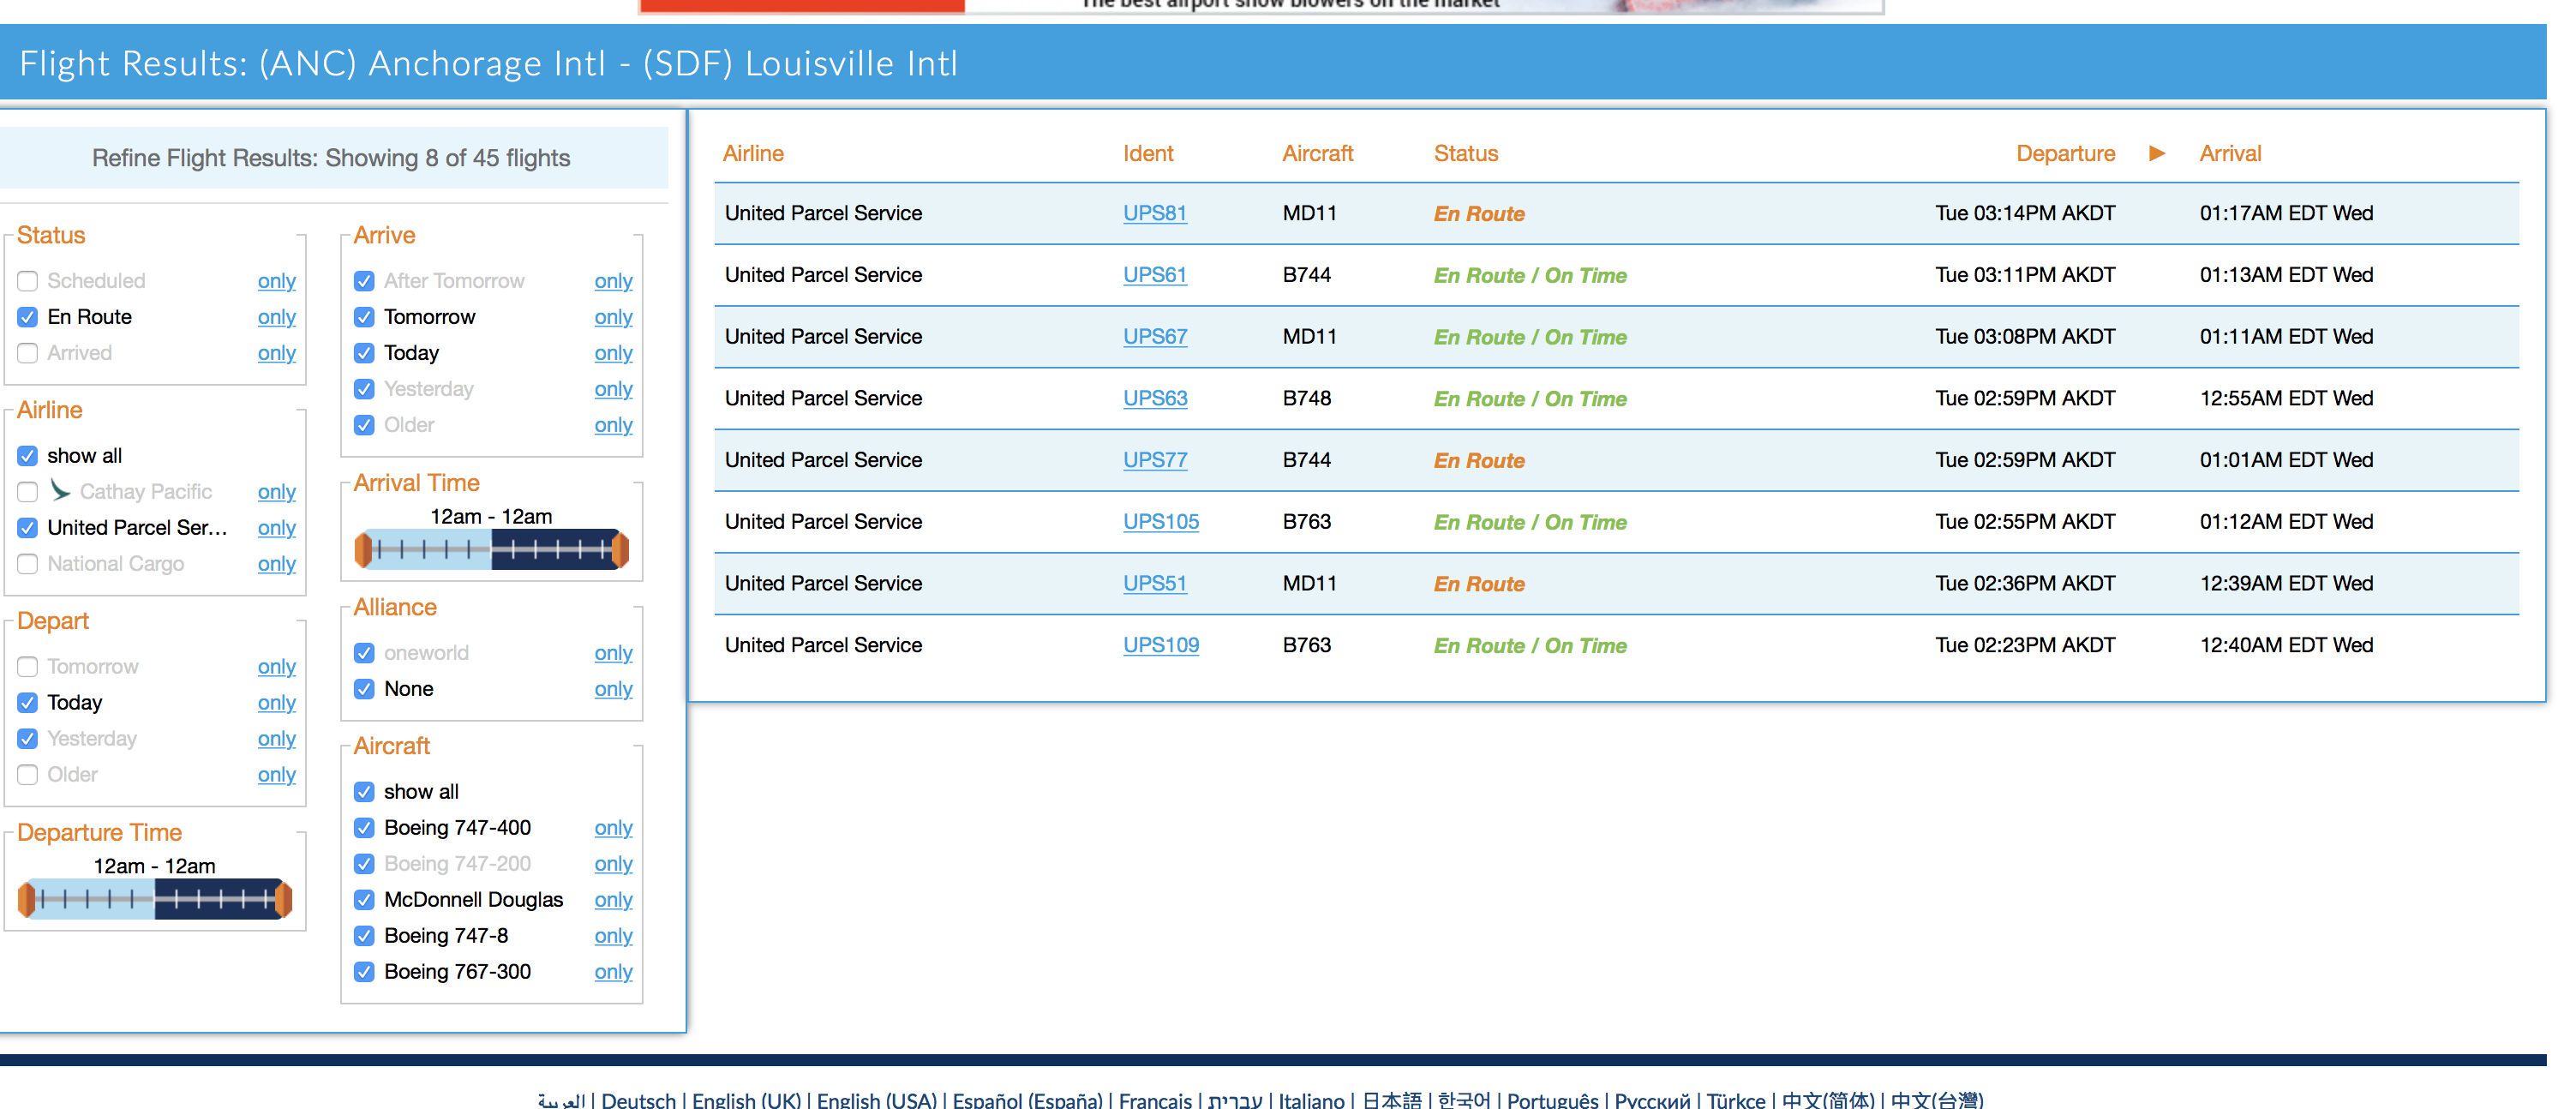The image size is (2576, 1109).
Task: Uncheck Depart Today checkbox
Action: [28, 703]
